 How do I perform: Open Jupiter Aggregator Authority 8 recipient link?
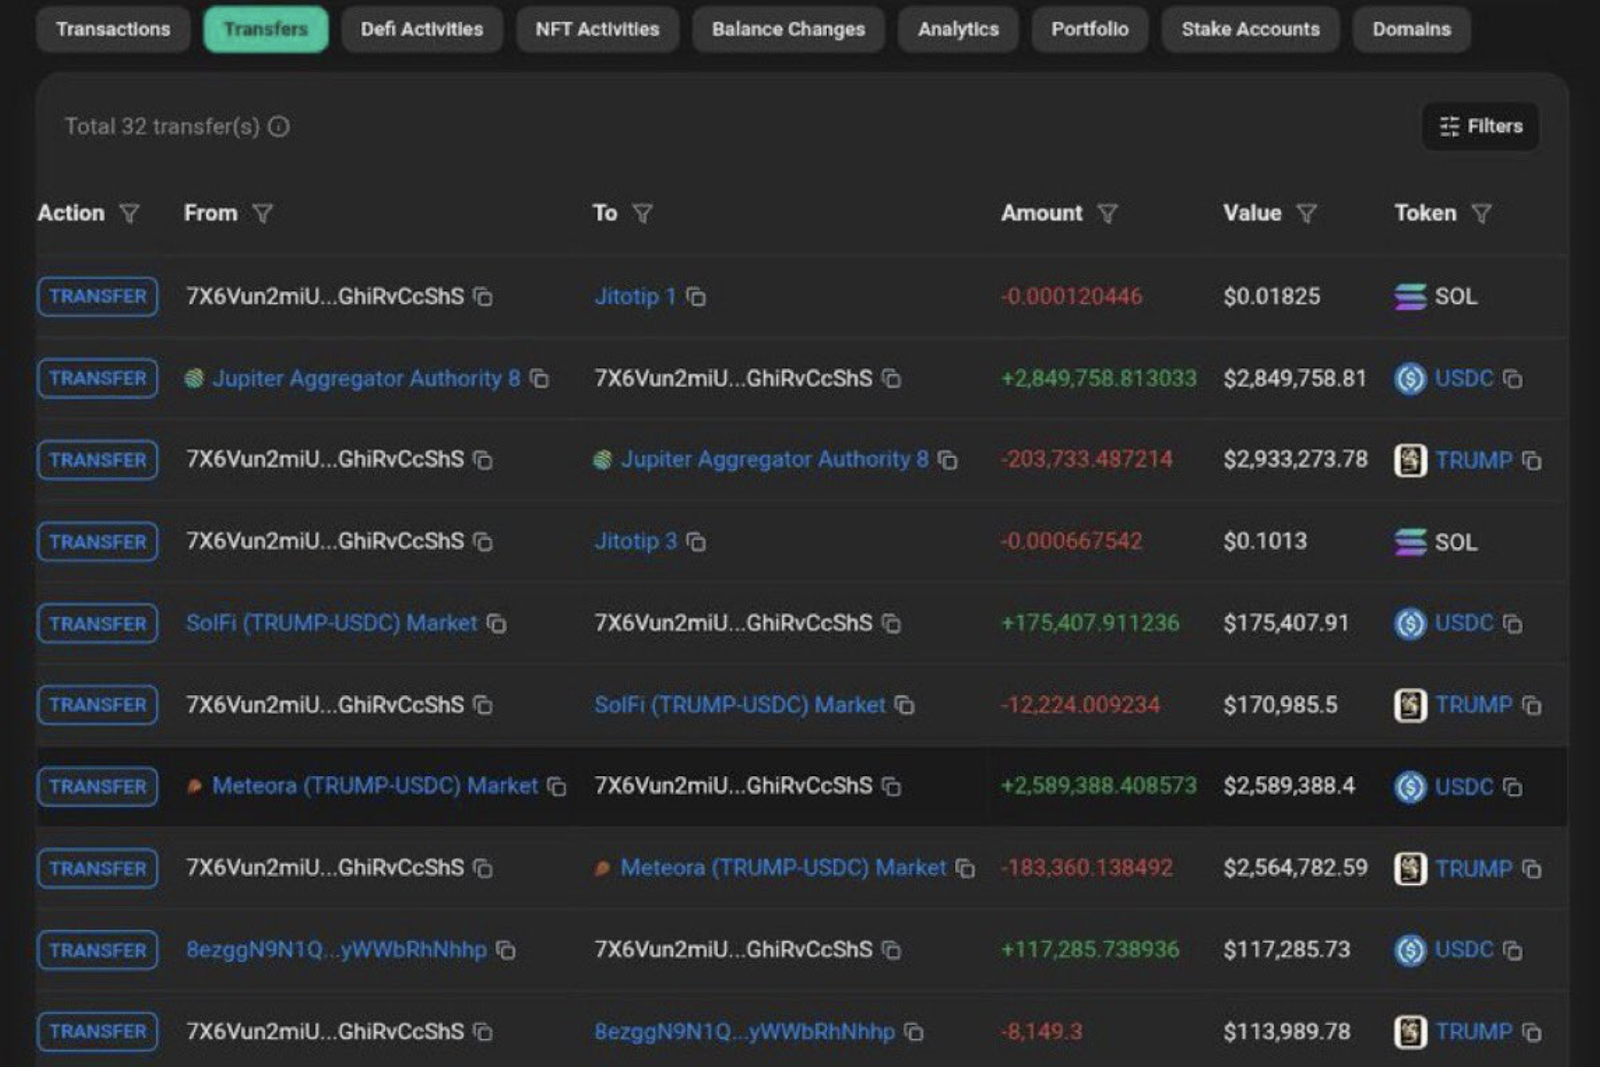(x=774, y=459)
